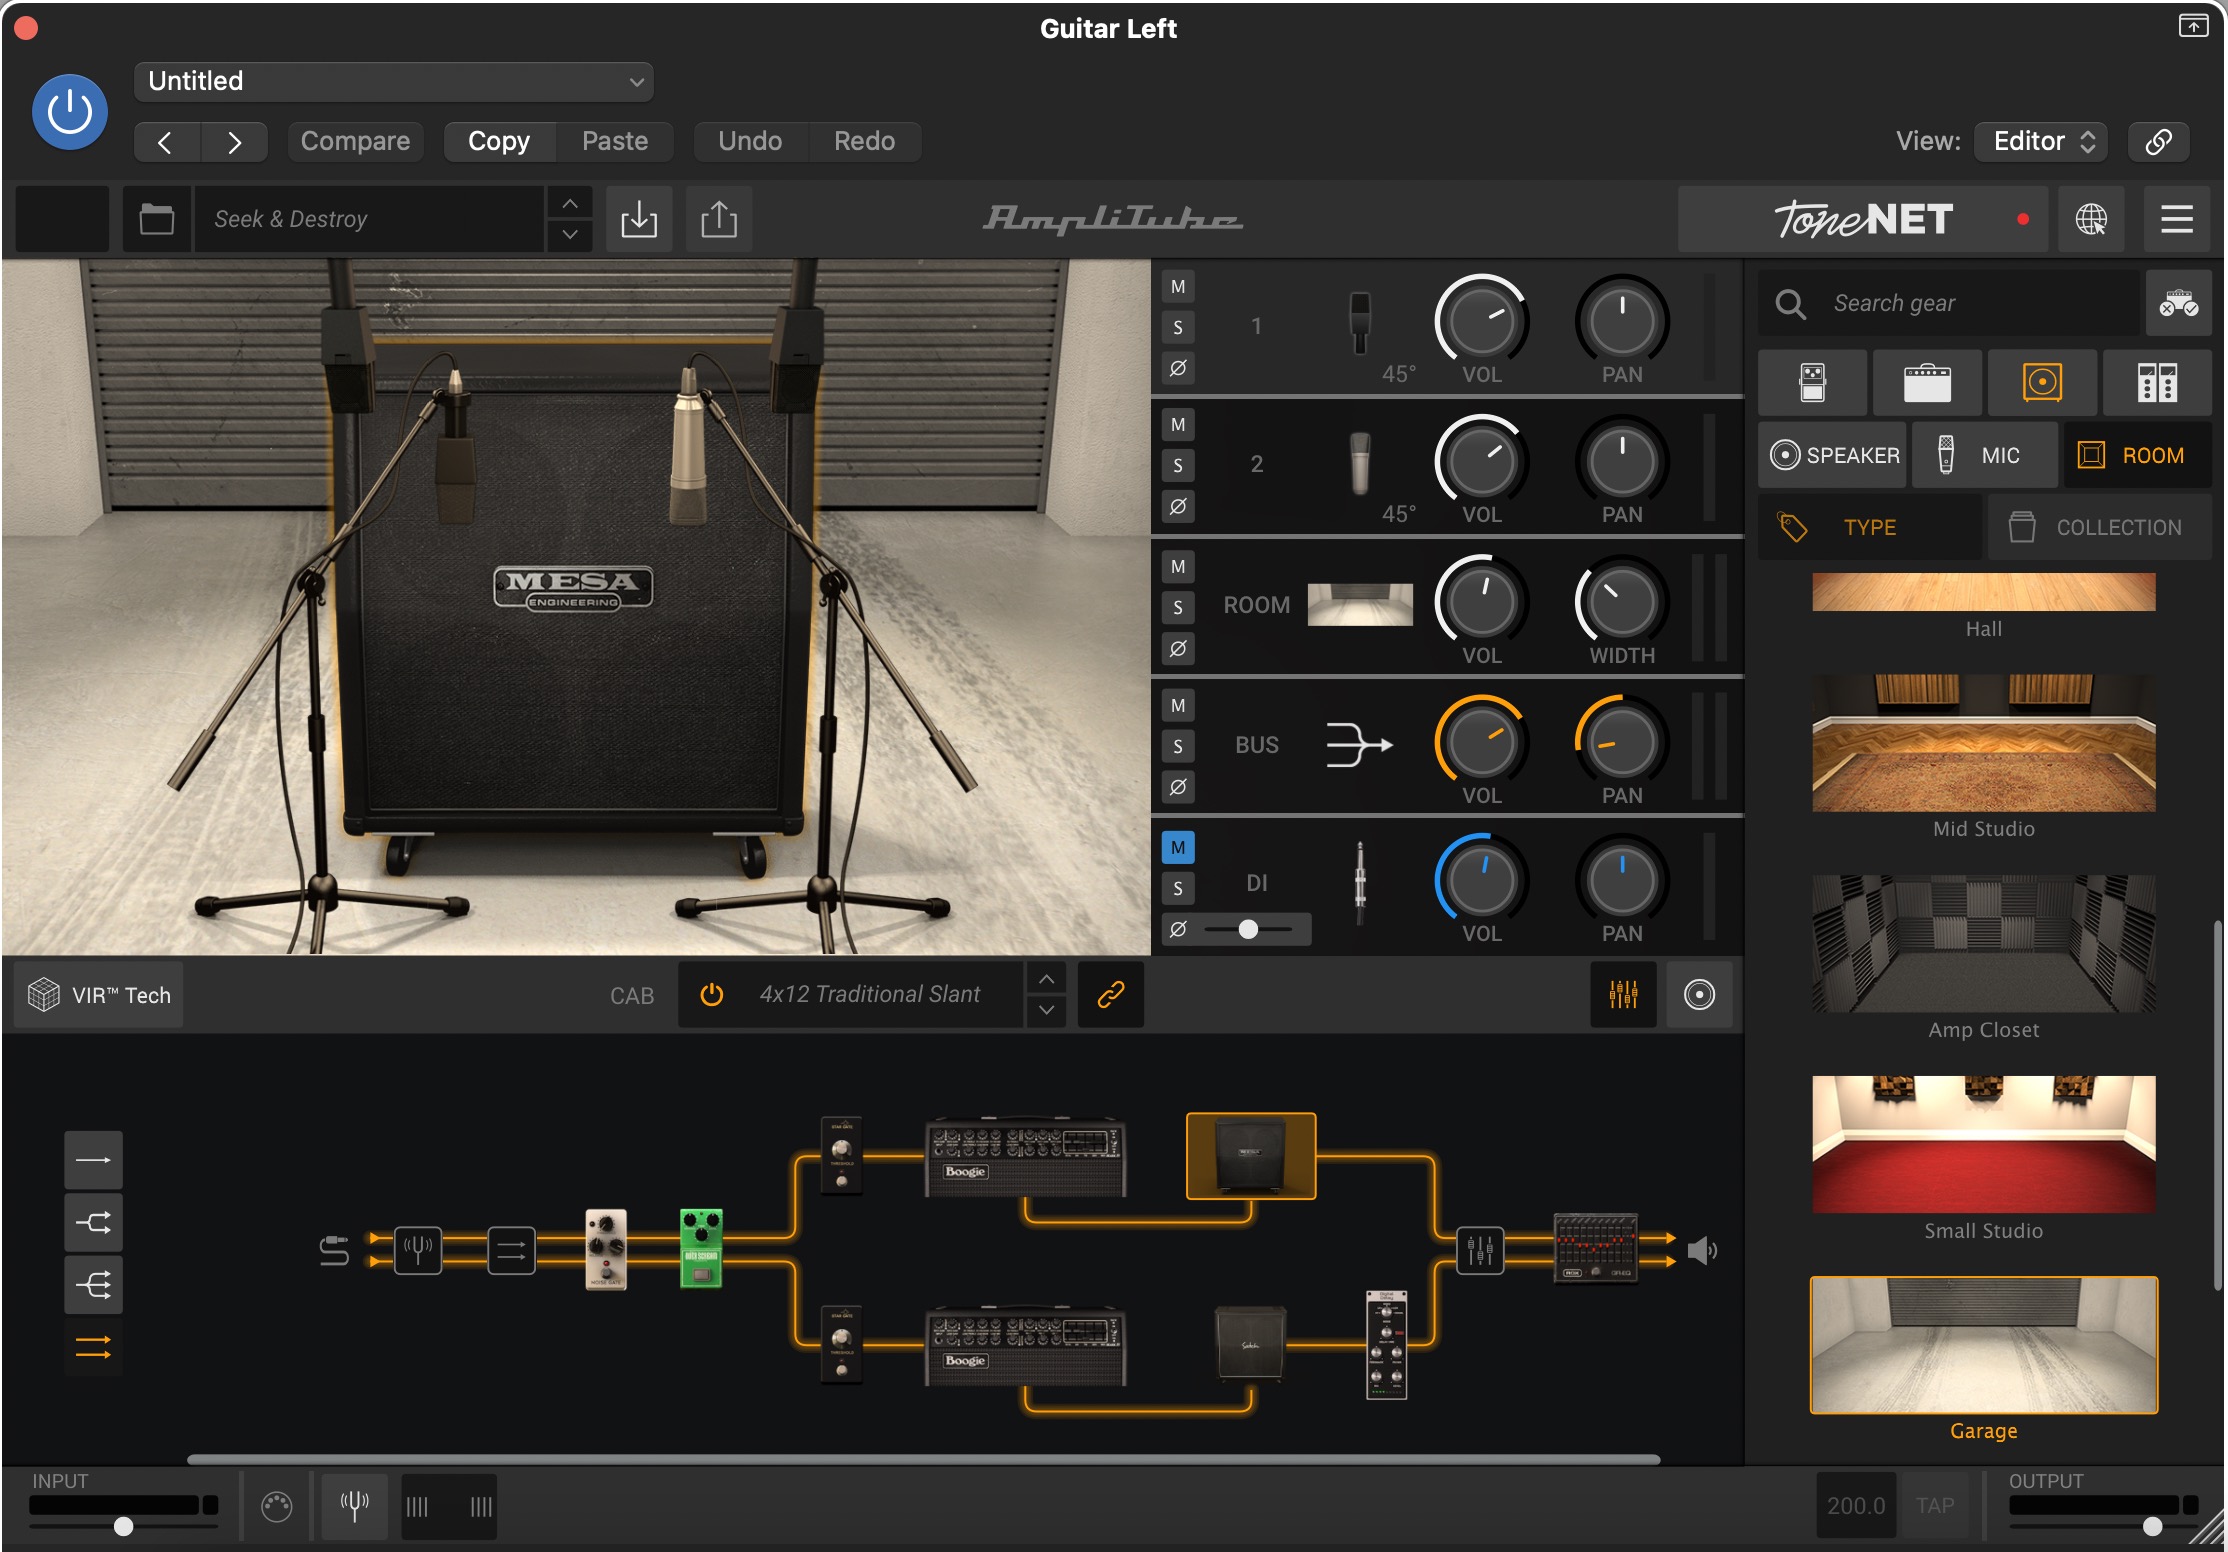Select the single series signal chain routing
This screenshot has height=1552, width=2228.
(93, 1160)
